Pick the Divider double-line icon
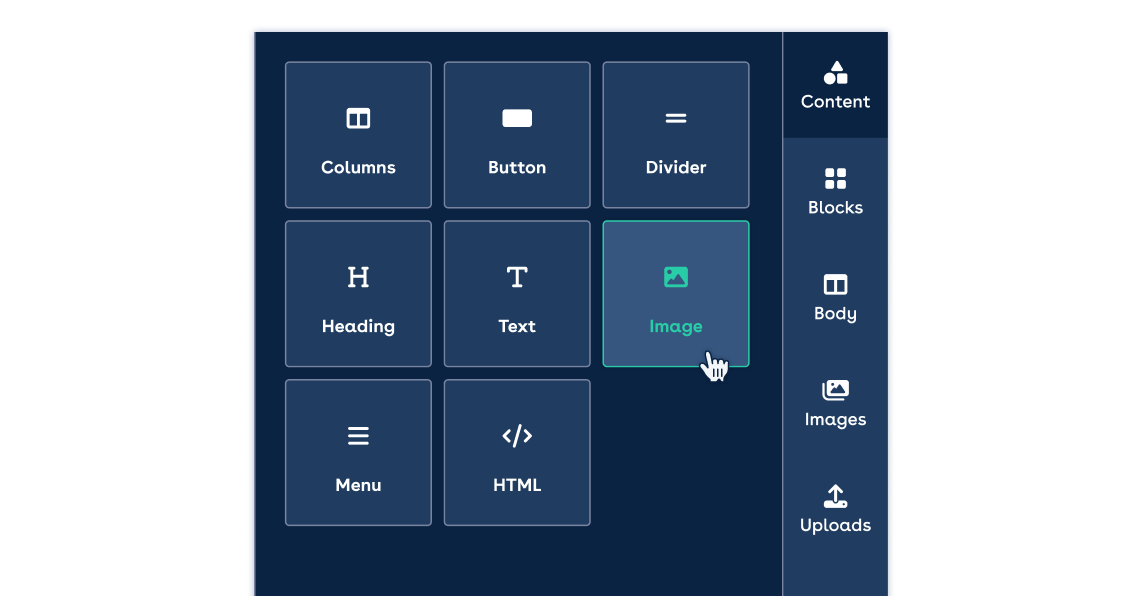Viewport: 1142px width, 596px height. point(676,119)
